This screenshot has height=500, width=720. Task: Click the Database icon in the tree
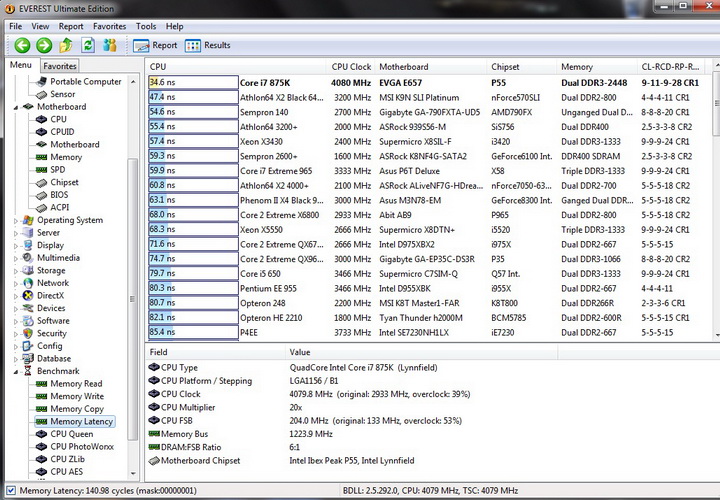pyautogui.click(x=28, y=359)
